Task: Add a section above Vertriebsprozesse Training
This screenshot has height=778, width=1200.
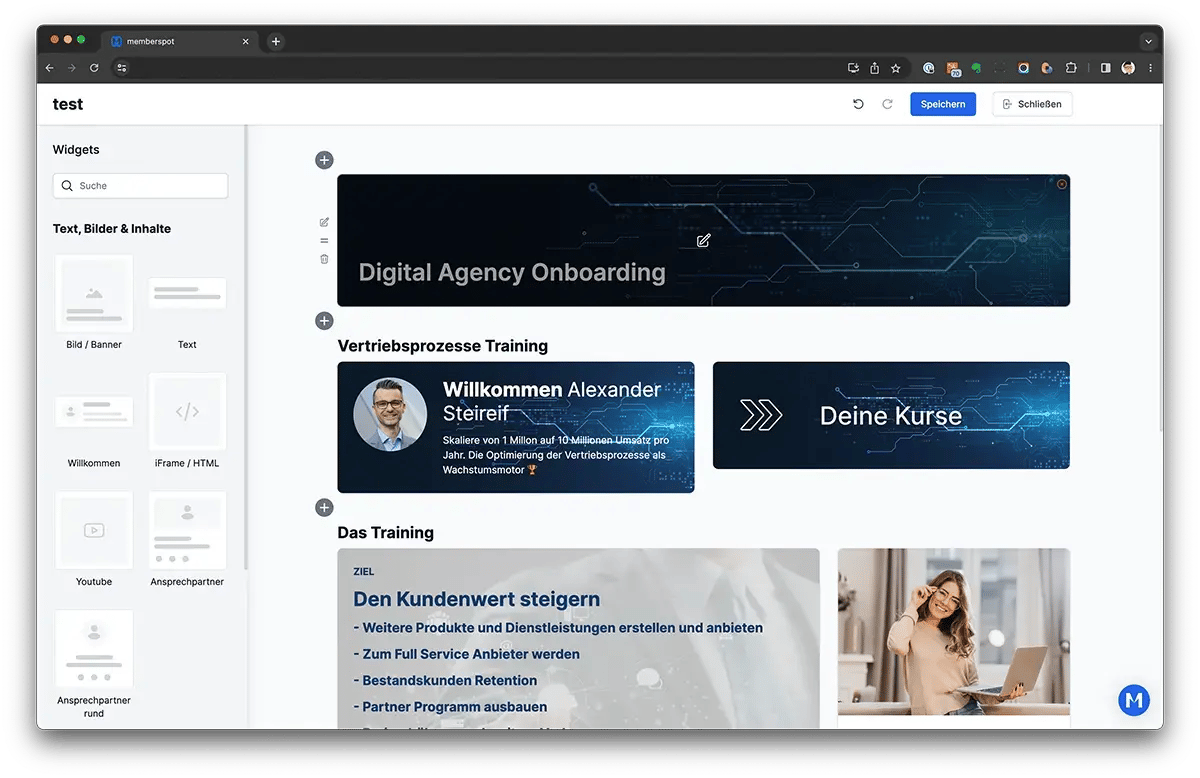Action: click(324, 321)
